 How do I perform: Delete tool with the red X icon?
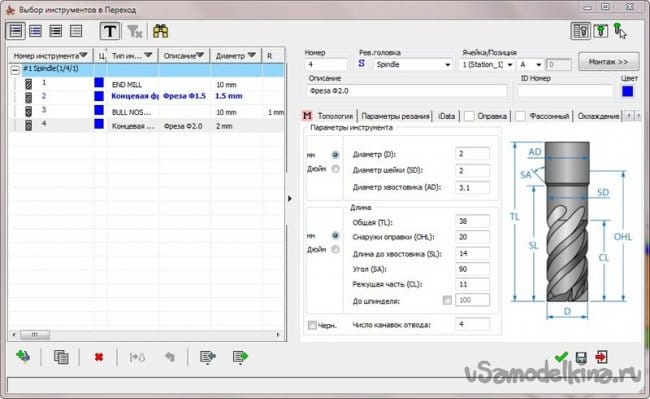pos(99,357)
